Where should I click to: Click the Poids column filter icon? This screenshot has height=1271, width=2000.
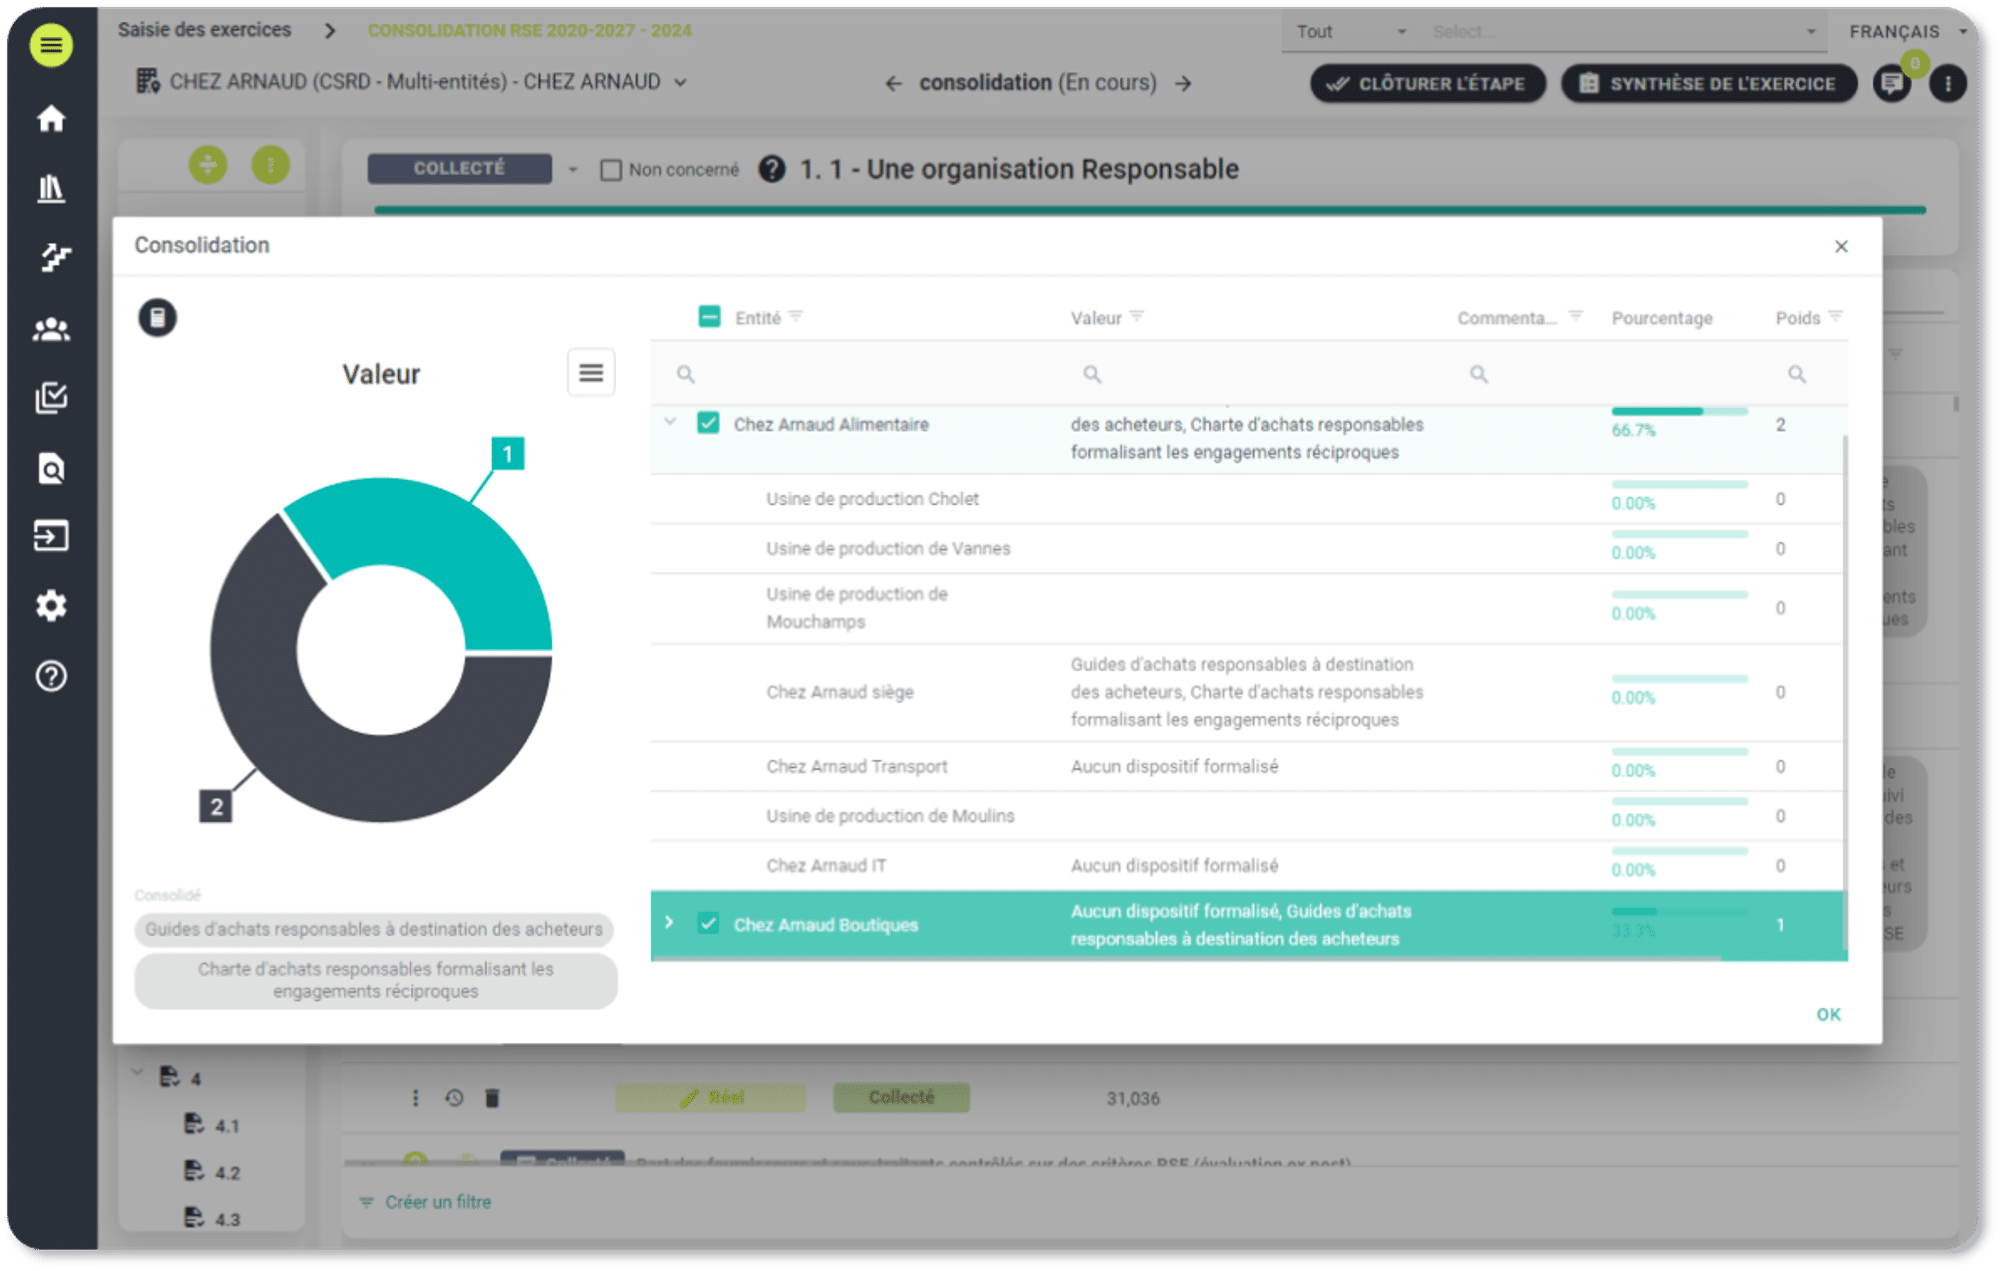(1835, 316)
